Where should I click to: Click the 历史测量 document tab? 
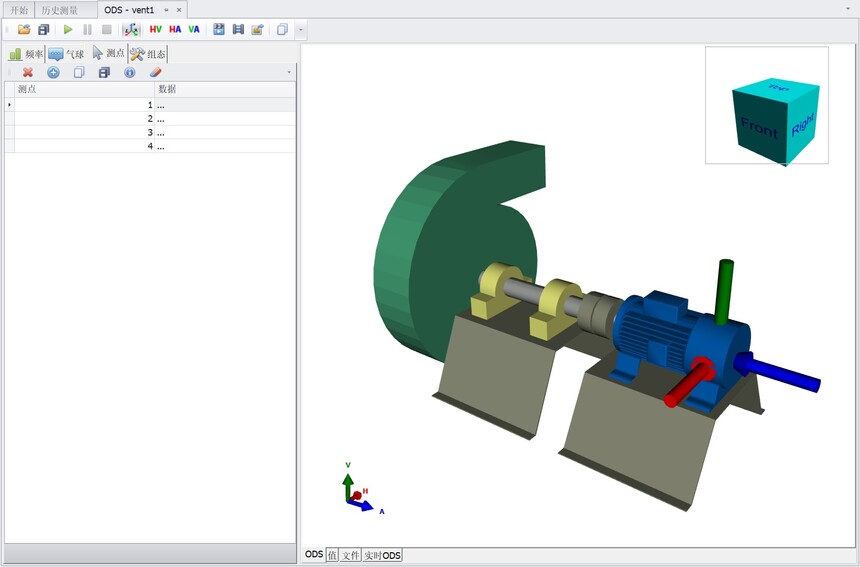point(59,9)
